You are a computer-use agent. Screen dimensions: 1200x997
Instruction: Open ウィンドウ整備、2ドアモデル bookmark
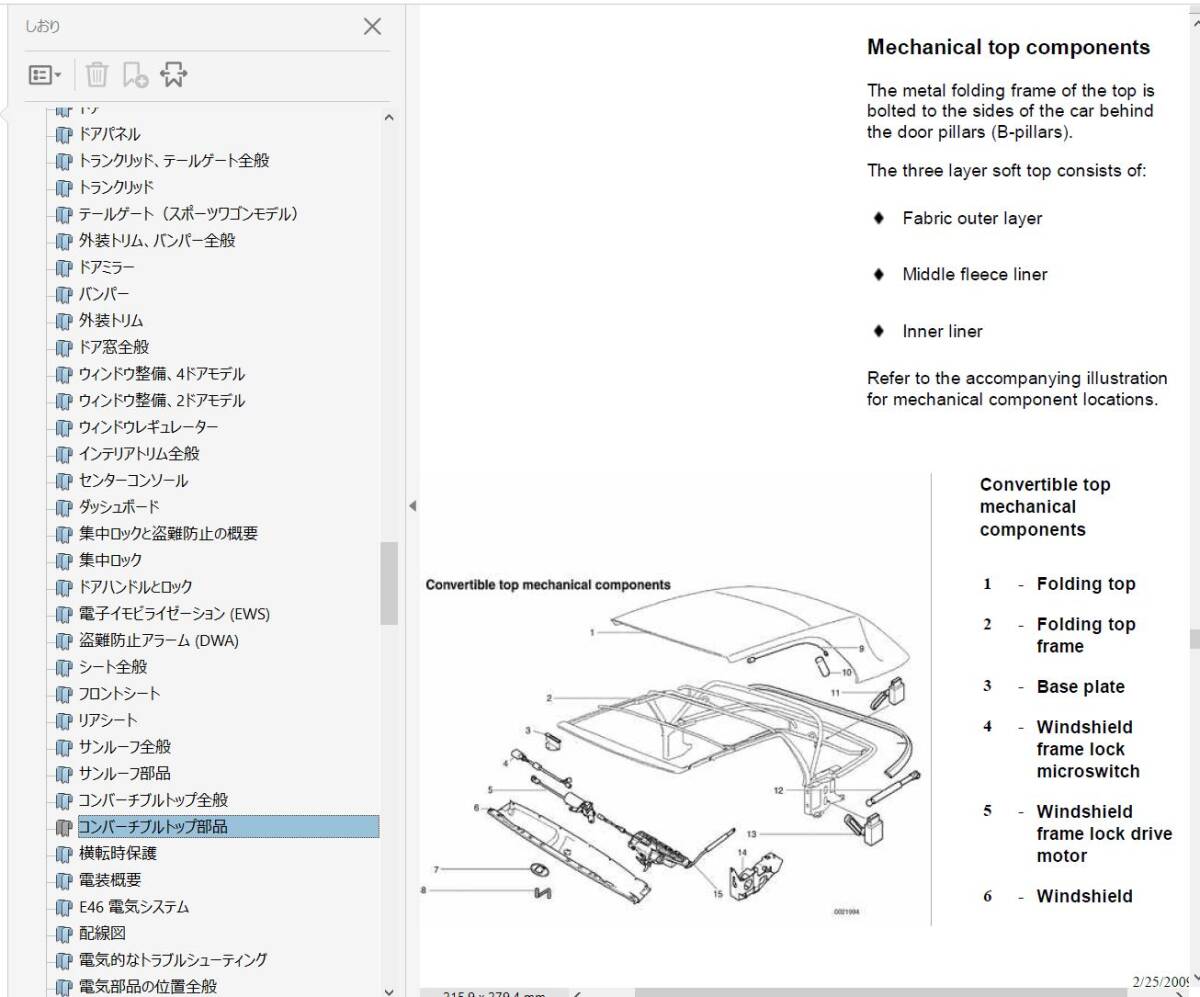pyautogui.click(x=162, y=400)
